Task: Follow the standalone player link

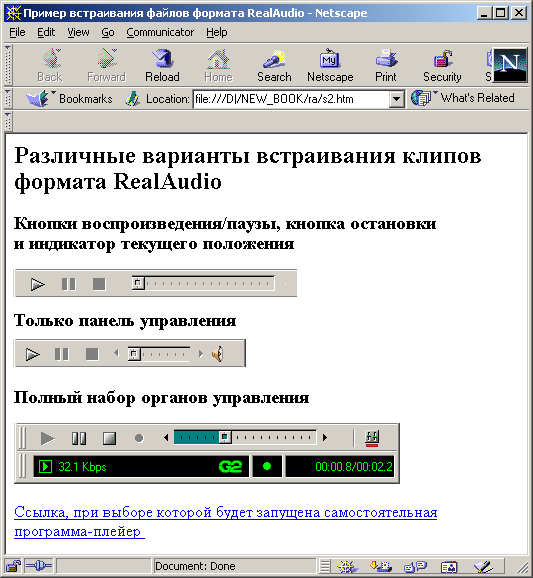Action: [x=226, y=522]
